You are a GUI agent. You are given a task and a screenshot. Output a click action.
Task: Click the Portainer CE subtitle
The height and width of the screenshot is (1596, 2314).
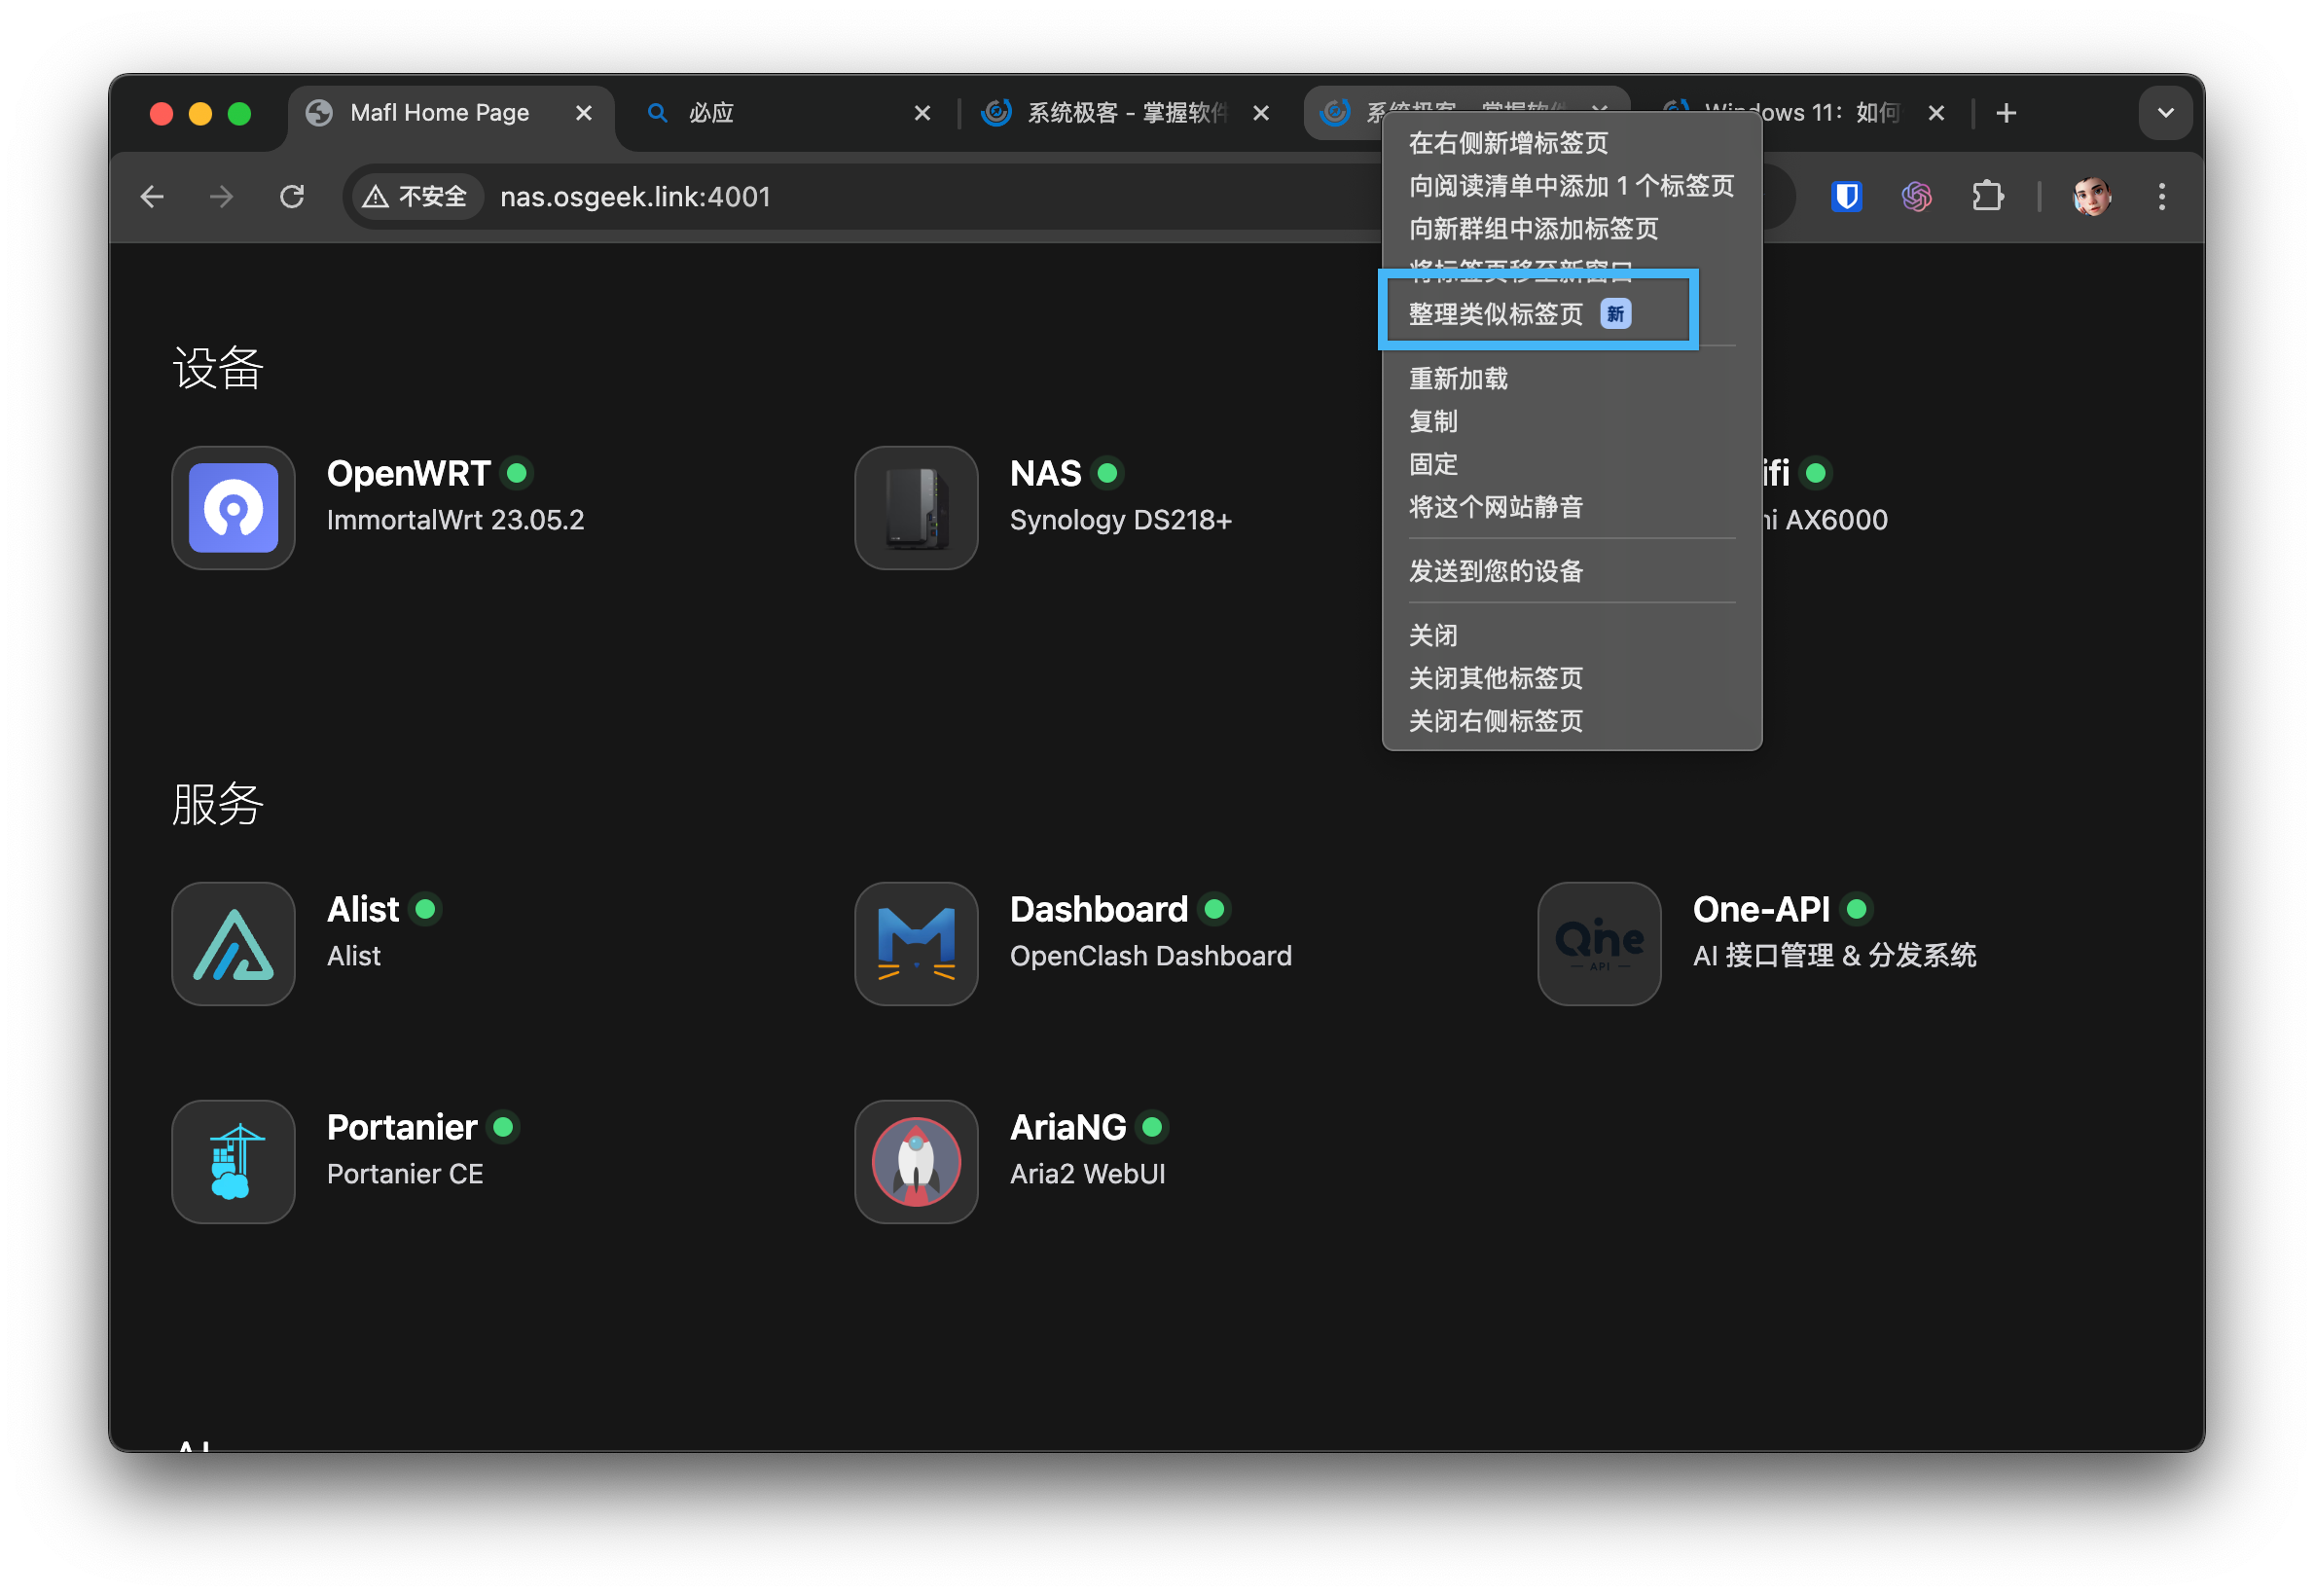405,1174
